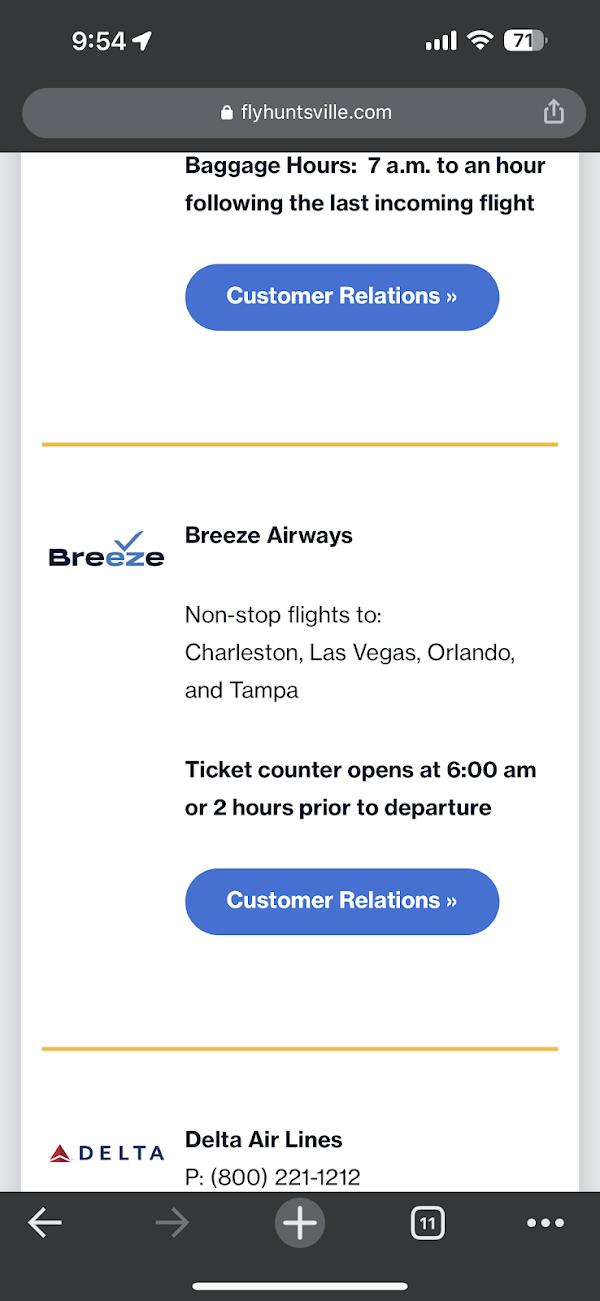Tap the Wi-Fi icon in status bar
The width and height of the screenshot is (600, 1301).
coord(481,41)
